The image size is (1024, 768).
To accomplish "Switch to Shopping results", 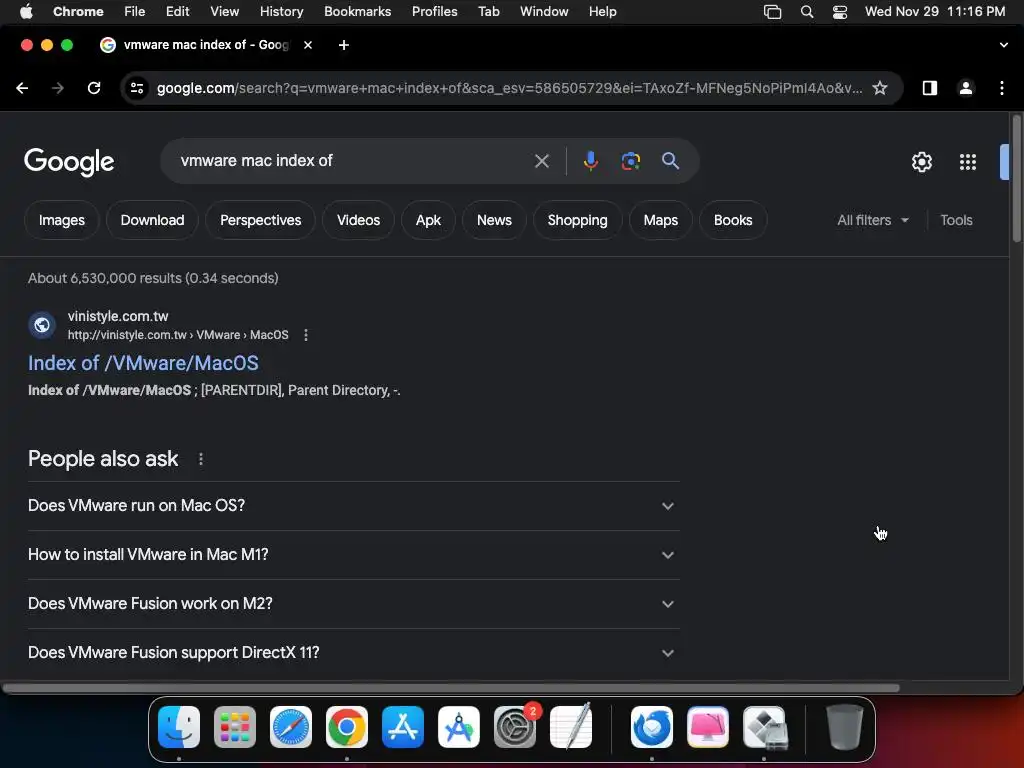I will pyautogui.click(x=577, y=221).
